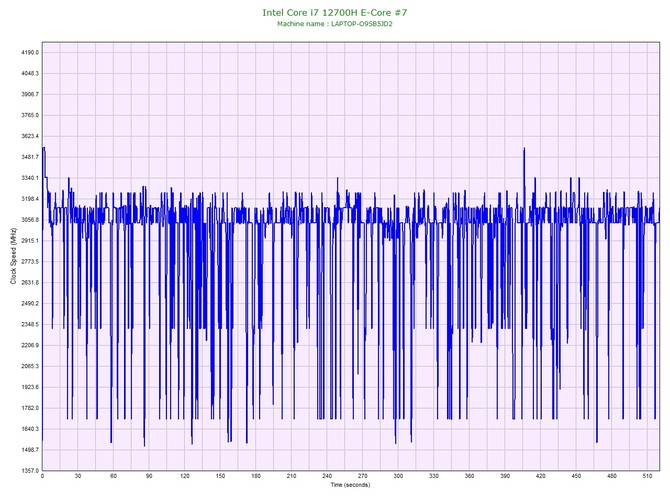The height and width of the screenshot is (502, 670).
Task: Click the 3906.7 y-axis value
Action: [30, 94]
